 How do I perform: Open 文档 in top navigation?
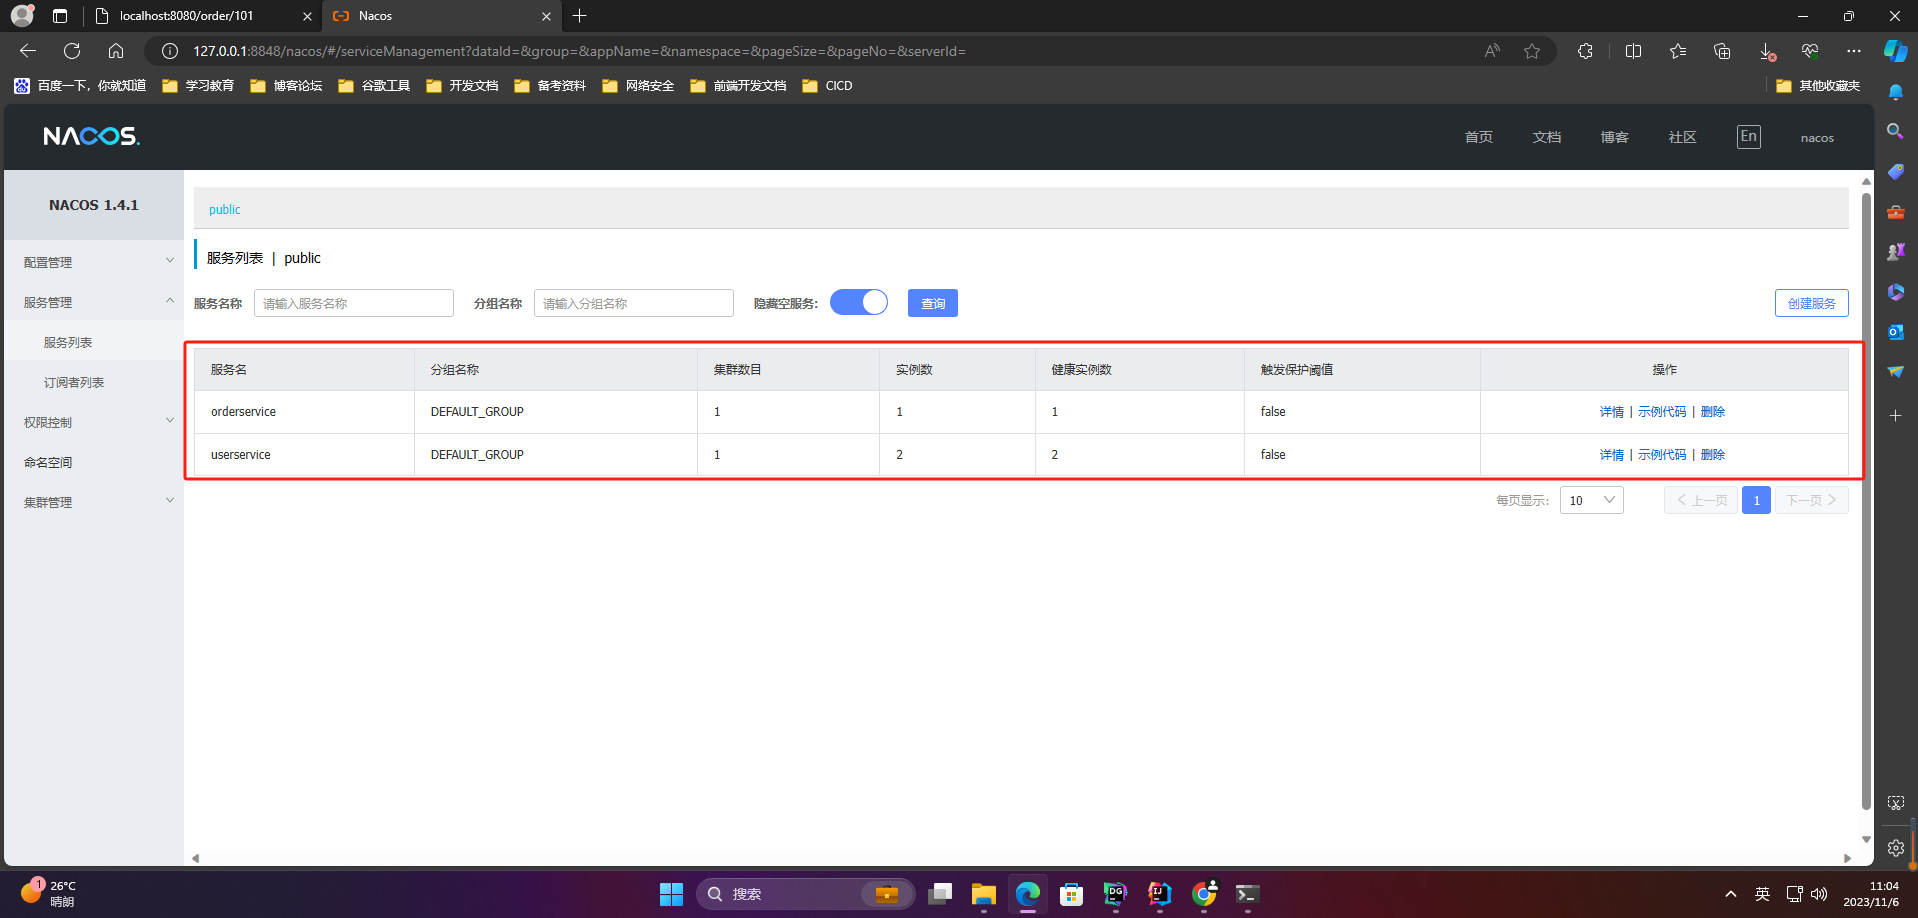click(1546, 137)
